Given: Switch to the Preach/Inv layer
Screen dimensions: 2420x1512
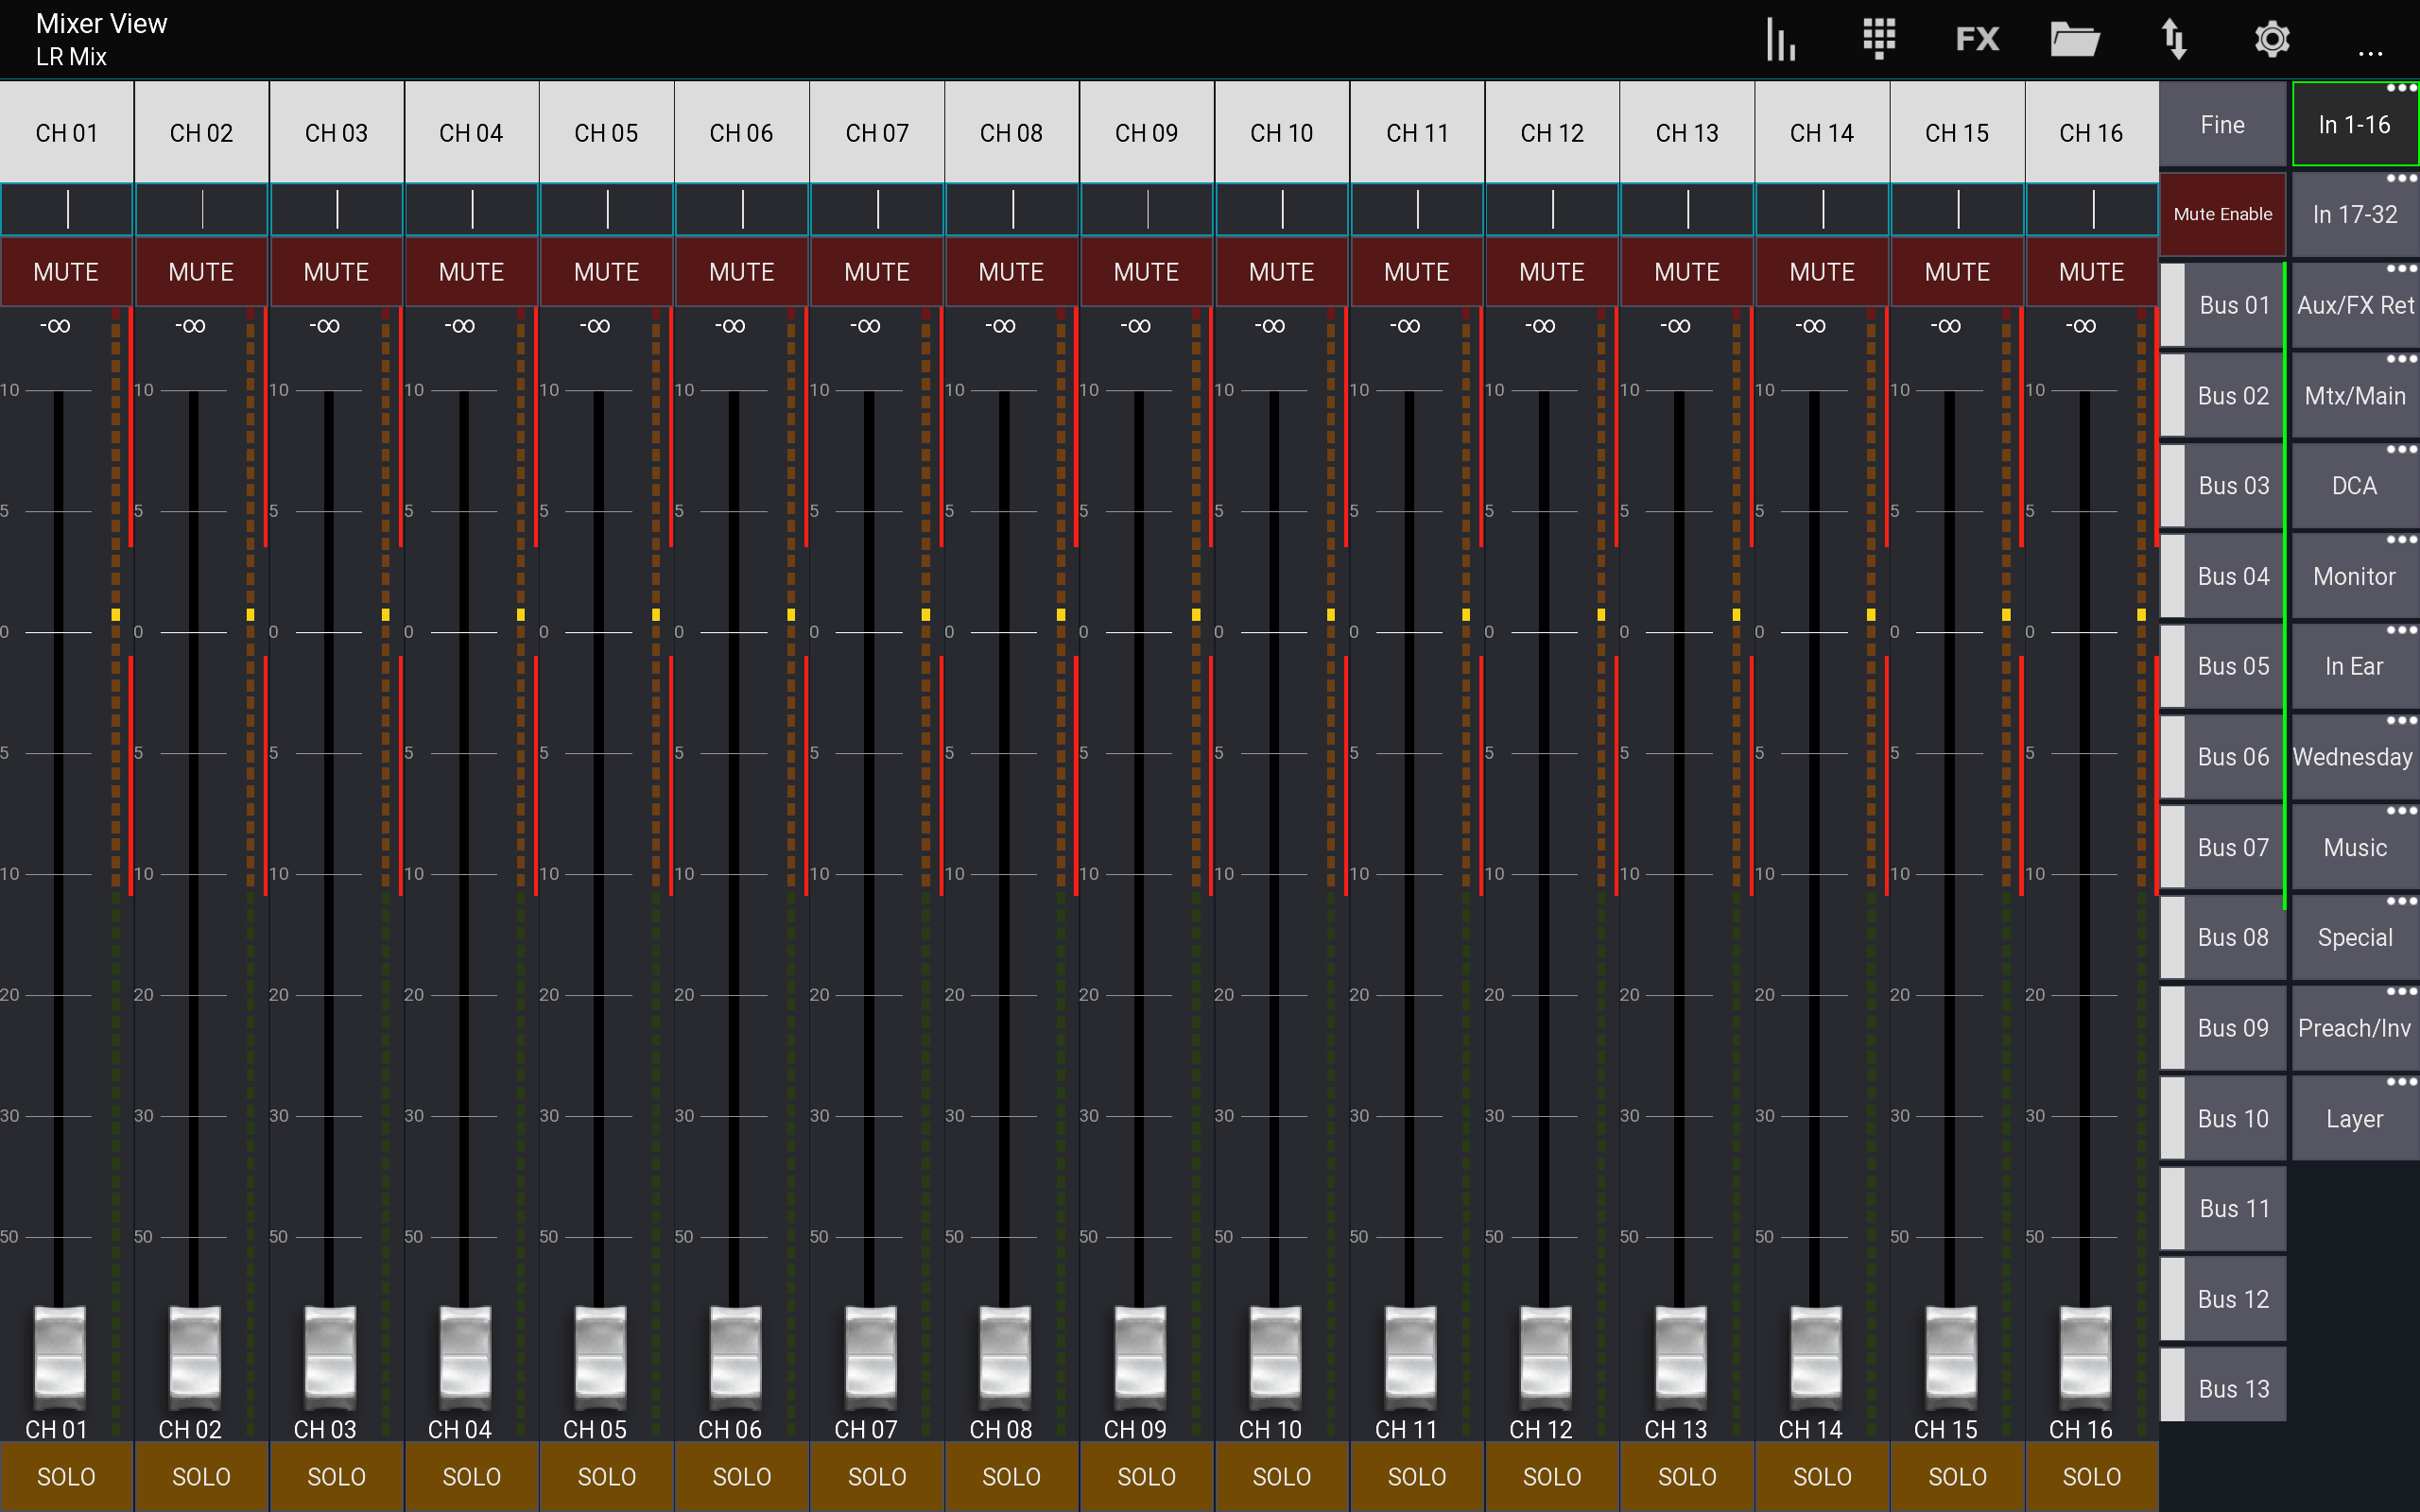Looking at the screenshot, I should click(2355, 1029).
